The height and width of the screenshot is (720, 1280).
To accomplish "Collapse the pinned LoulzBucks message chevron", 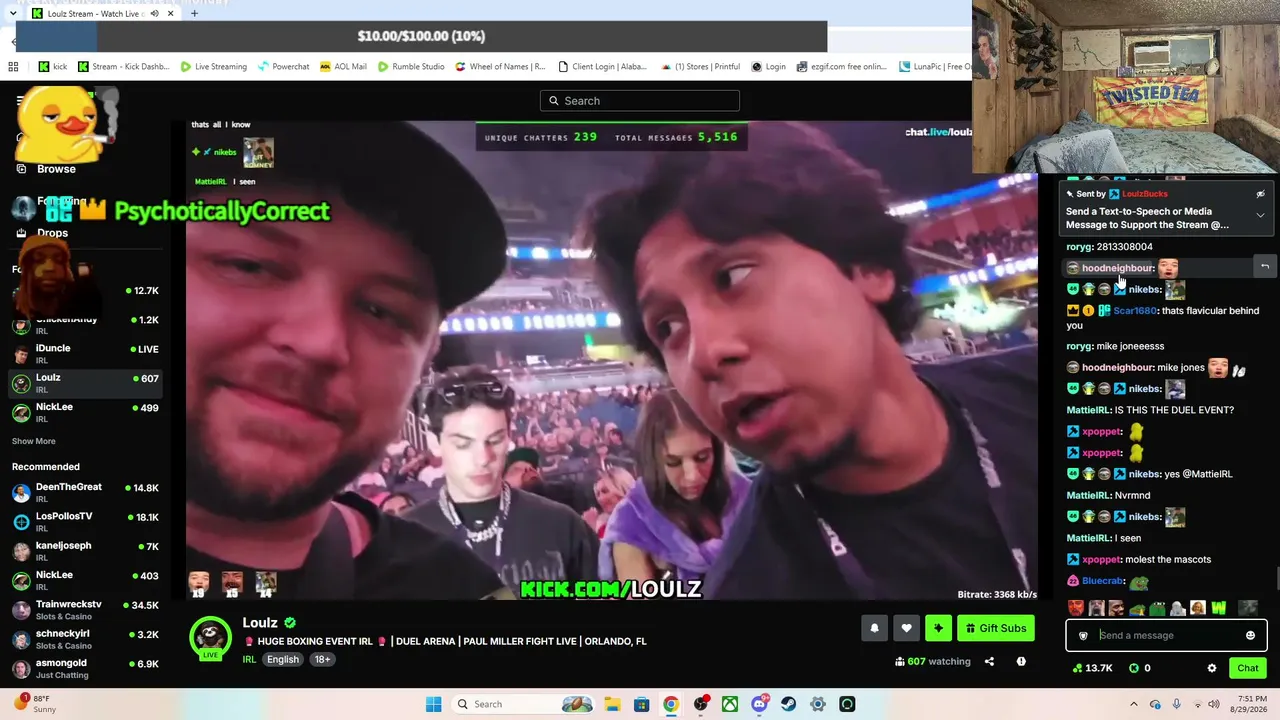I will (x=1260, y=215).
